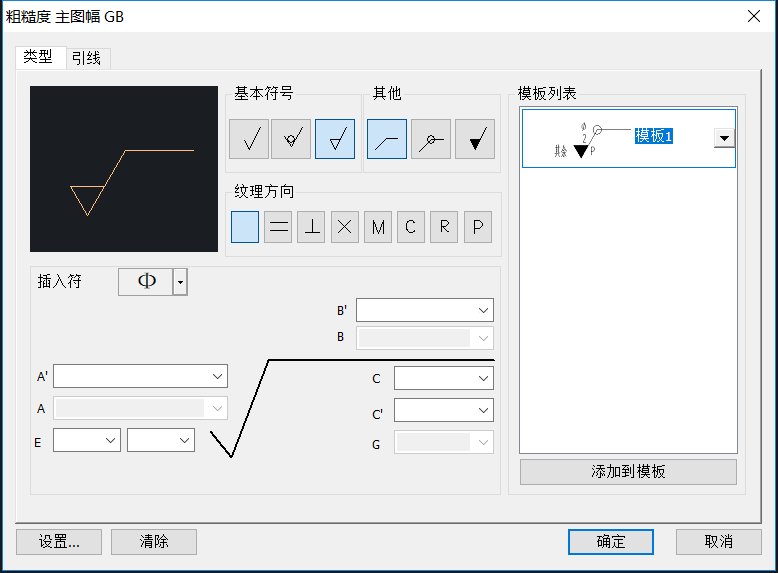Select the crossed lay direction symbol

pos(345,227)
